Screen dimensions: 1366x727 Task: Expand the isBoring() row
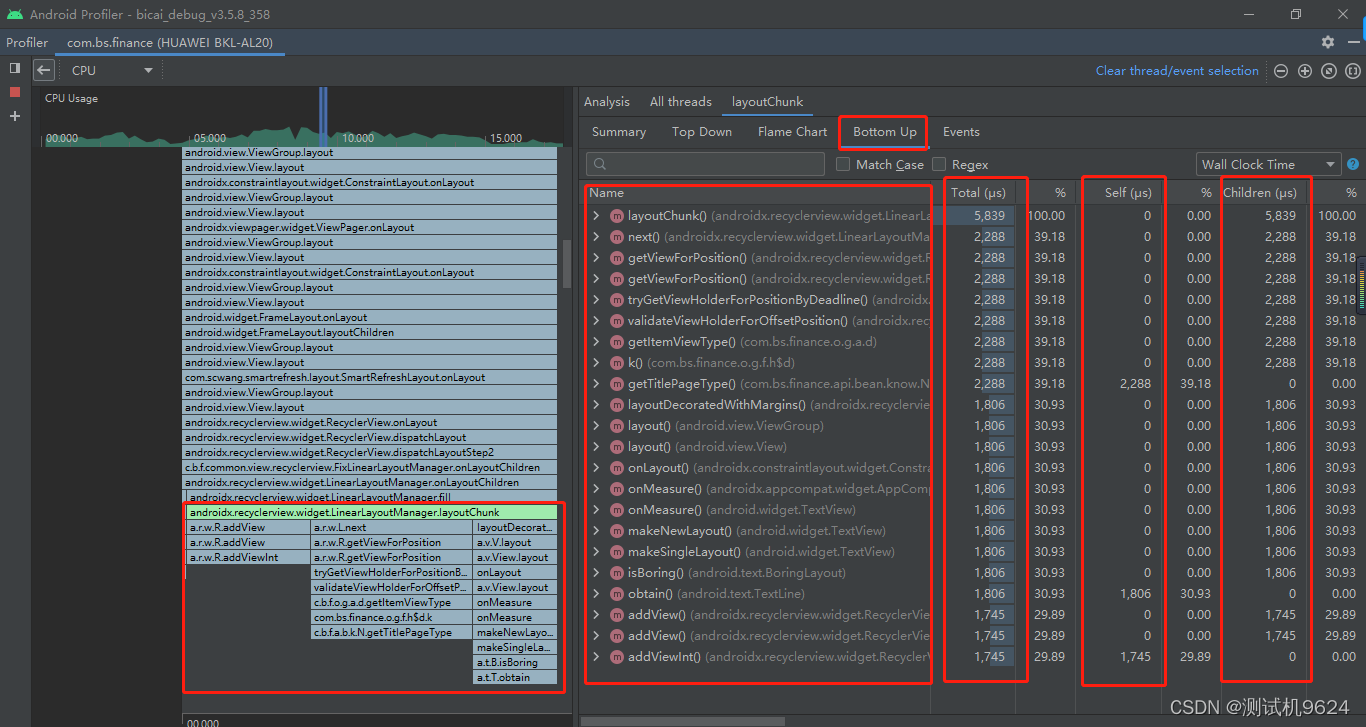(x=596, y=573)
